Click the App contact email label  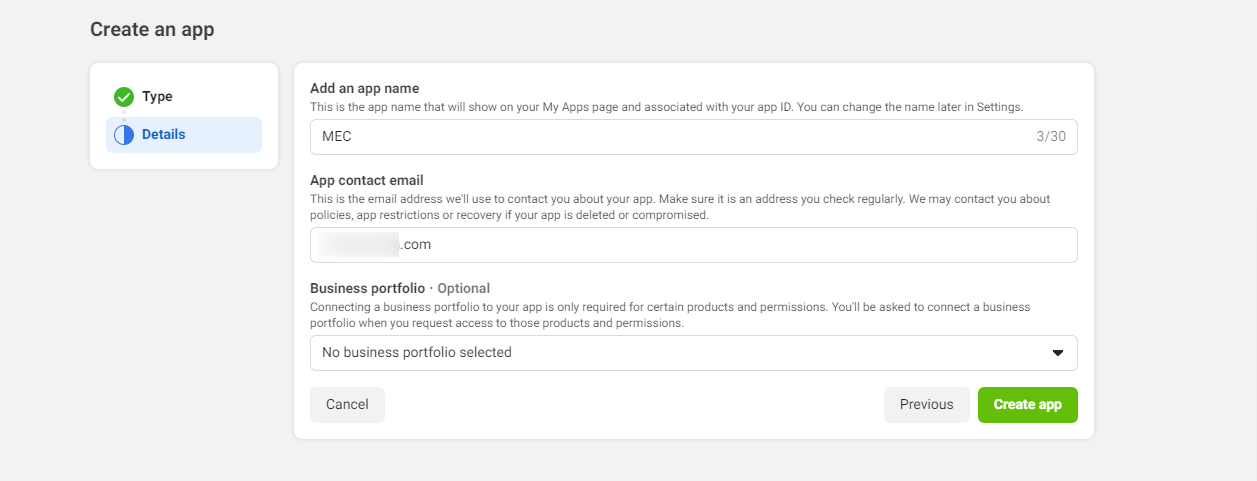[x=367, y=180]
